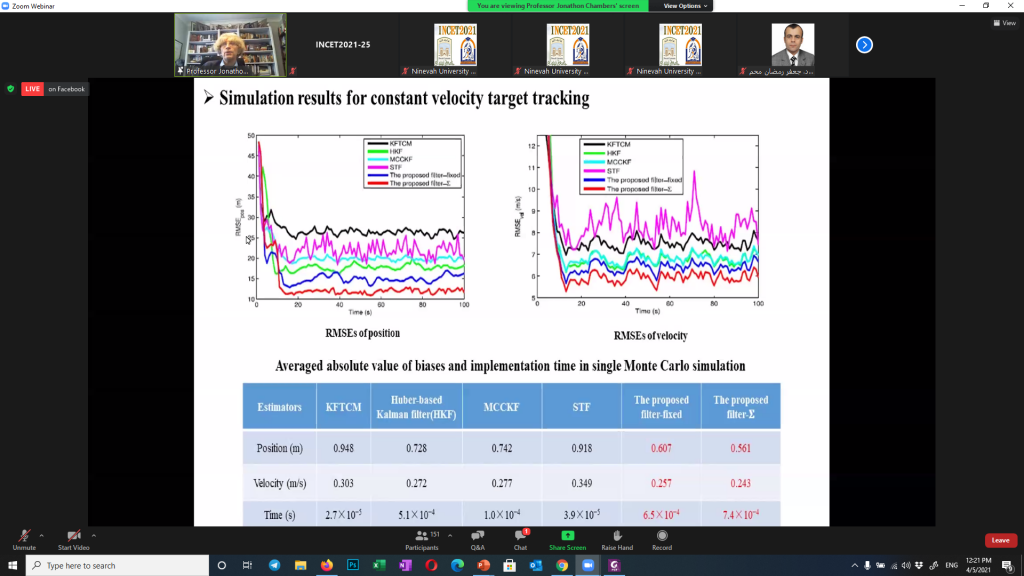The width and height of the screenshot is (1024, 576).
Task: Leave the webinar using the red Leave button
Action: tap(1000, 540)
